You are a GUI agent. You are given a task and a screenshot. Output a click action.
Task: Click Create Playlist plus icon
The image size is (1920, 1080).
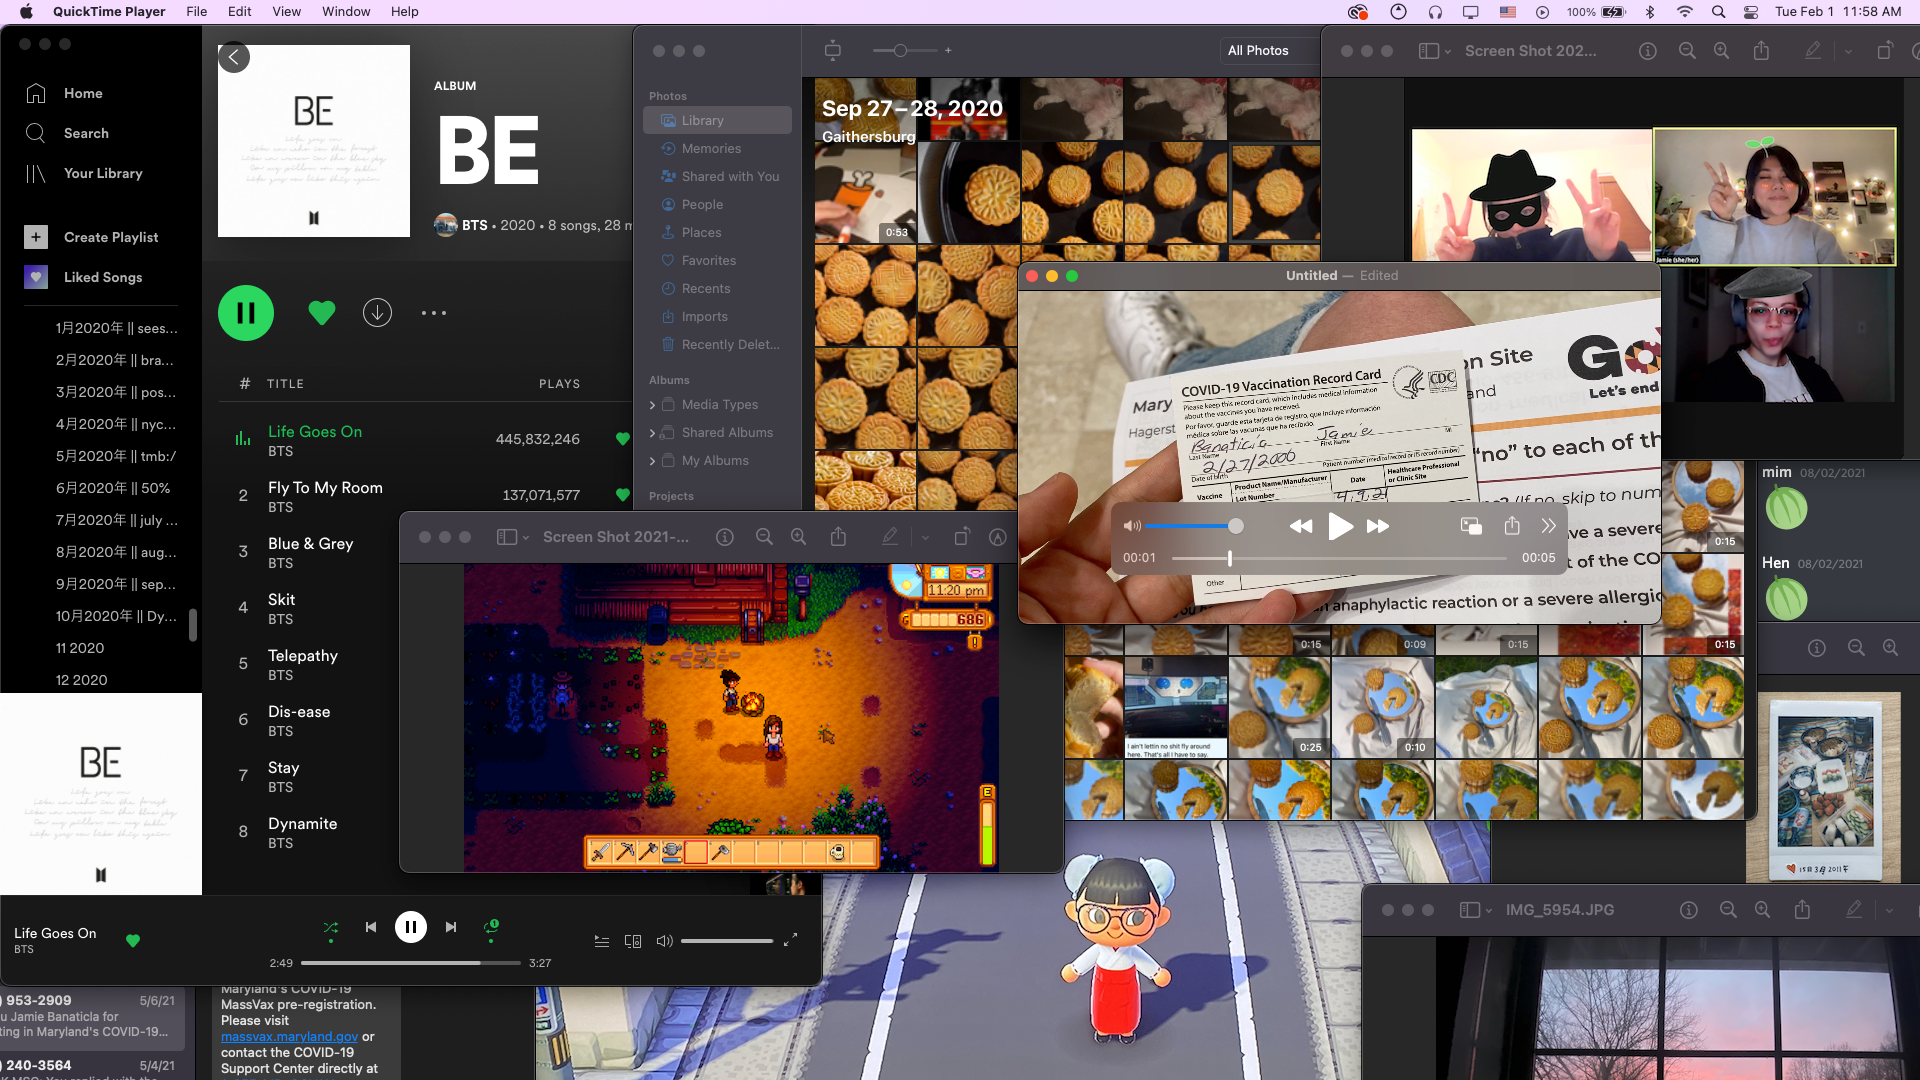coord(36,237)
